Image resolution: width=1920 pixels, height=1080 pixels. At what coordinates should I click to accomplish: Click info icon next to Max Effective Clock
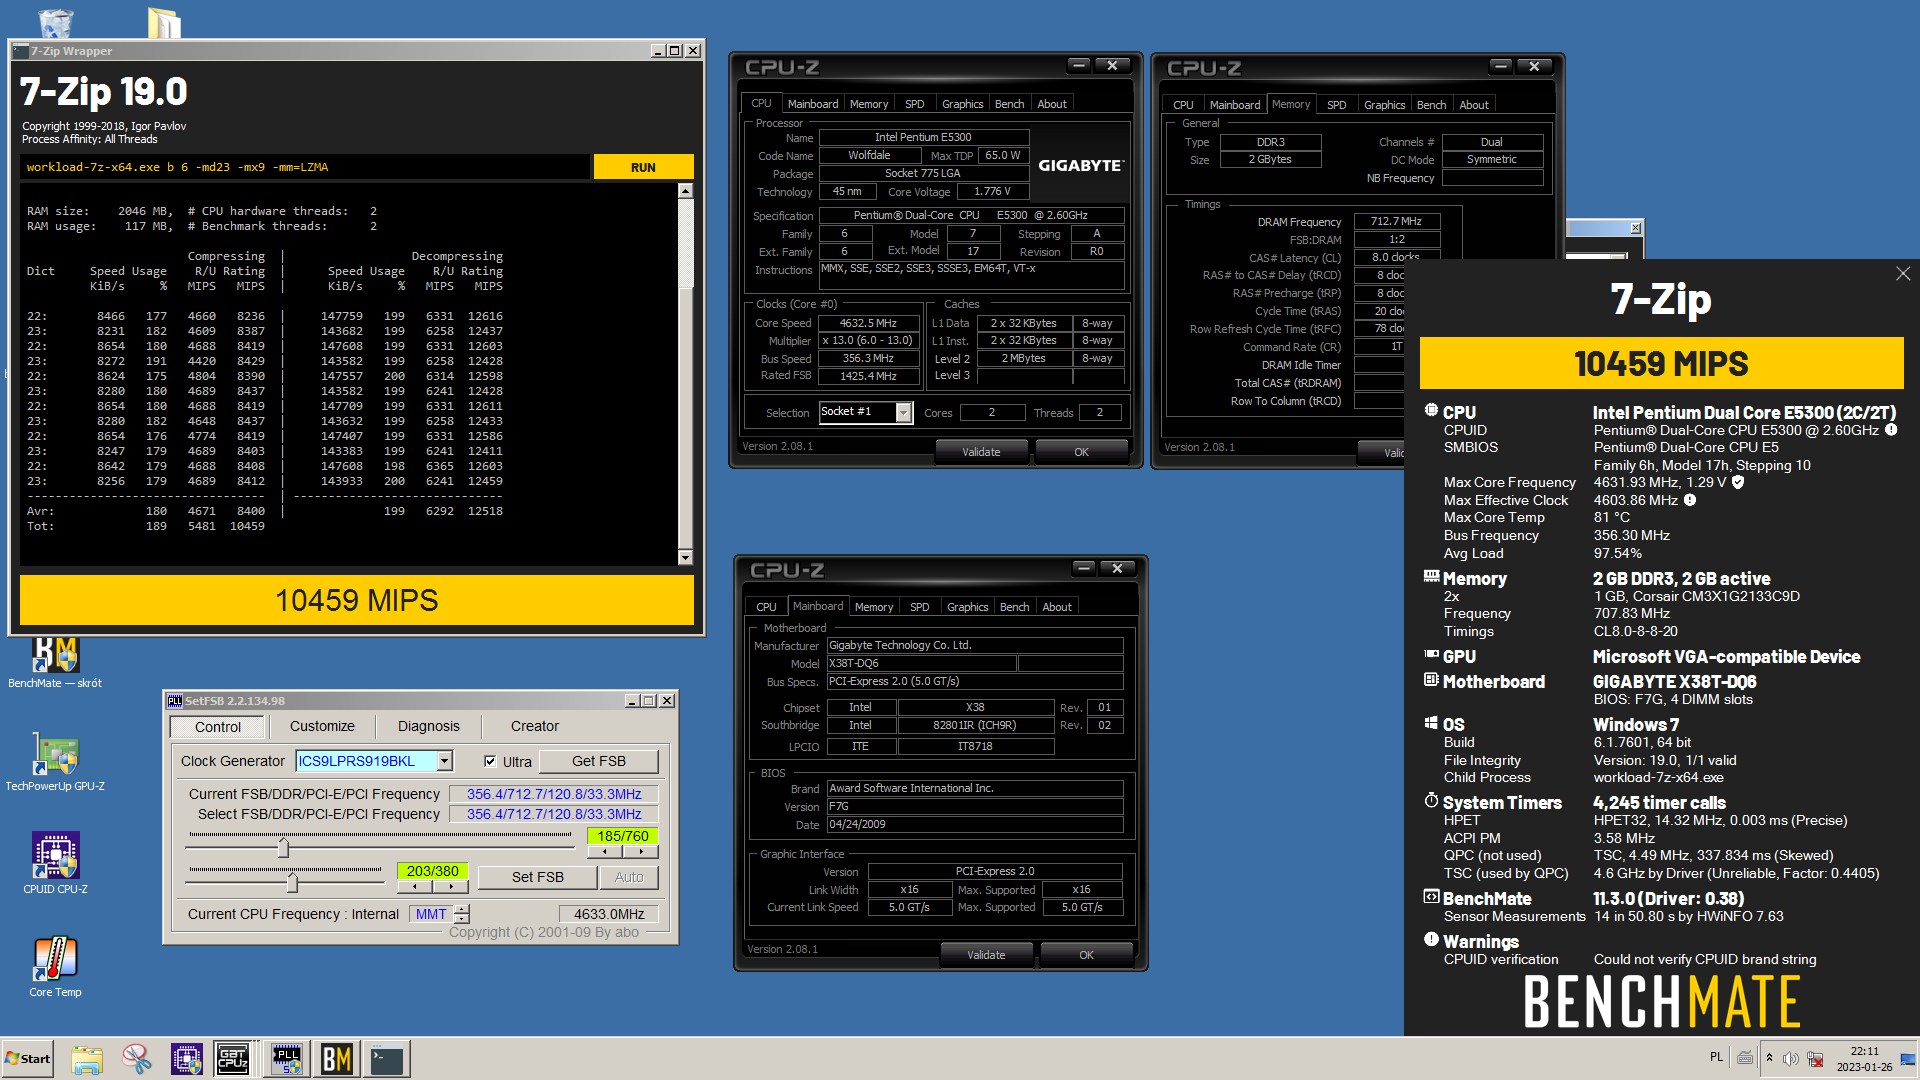click(x=1690, y=500)
